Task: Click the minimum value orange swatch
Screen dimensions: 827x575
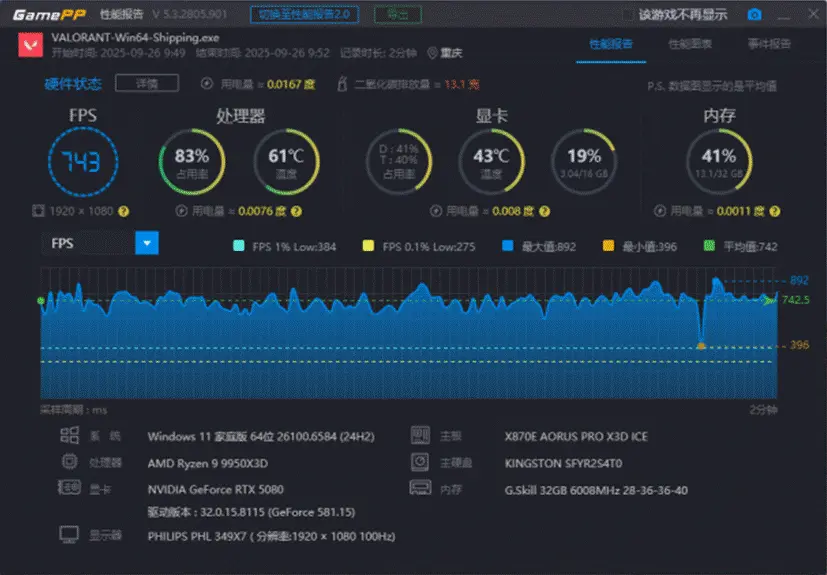Action: 609,246
